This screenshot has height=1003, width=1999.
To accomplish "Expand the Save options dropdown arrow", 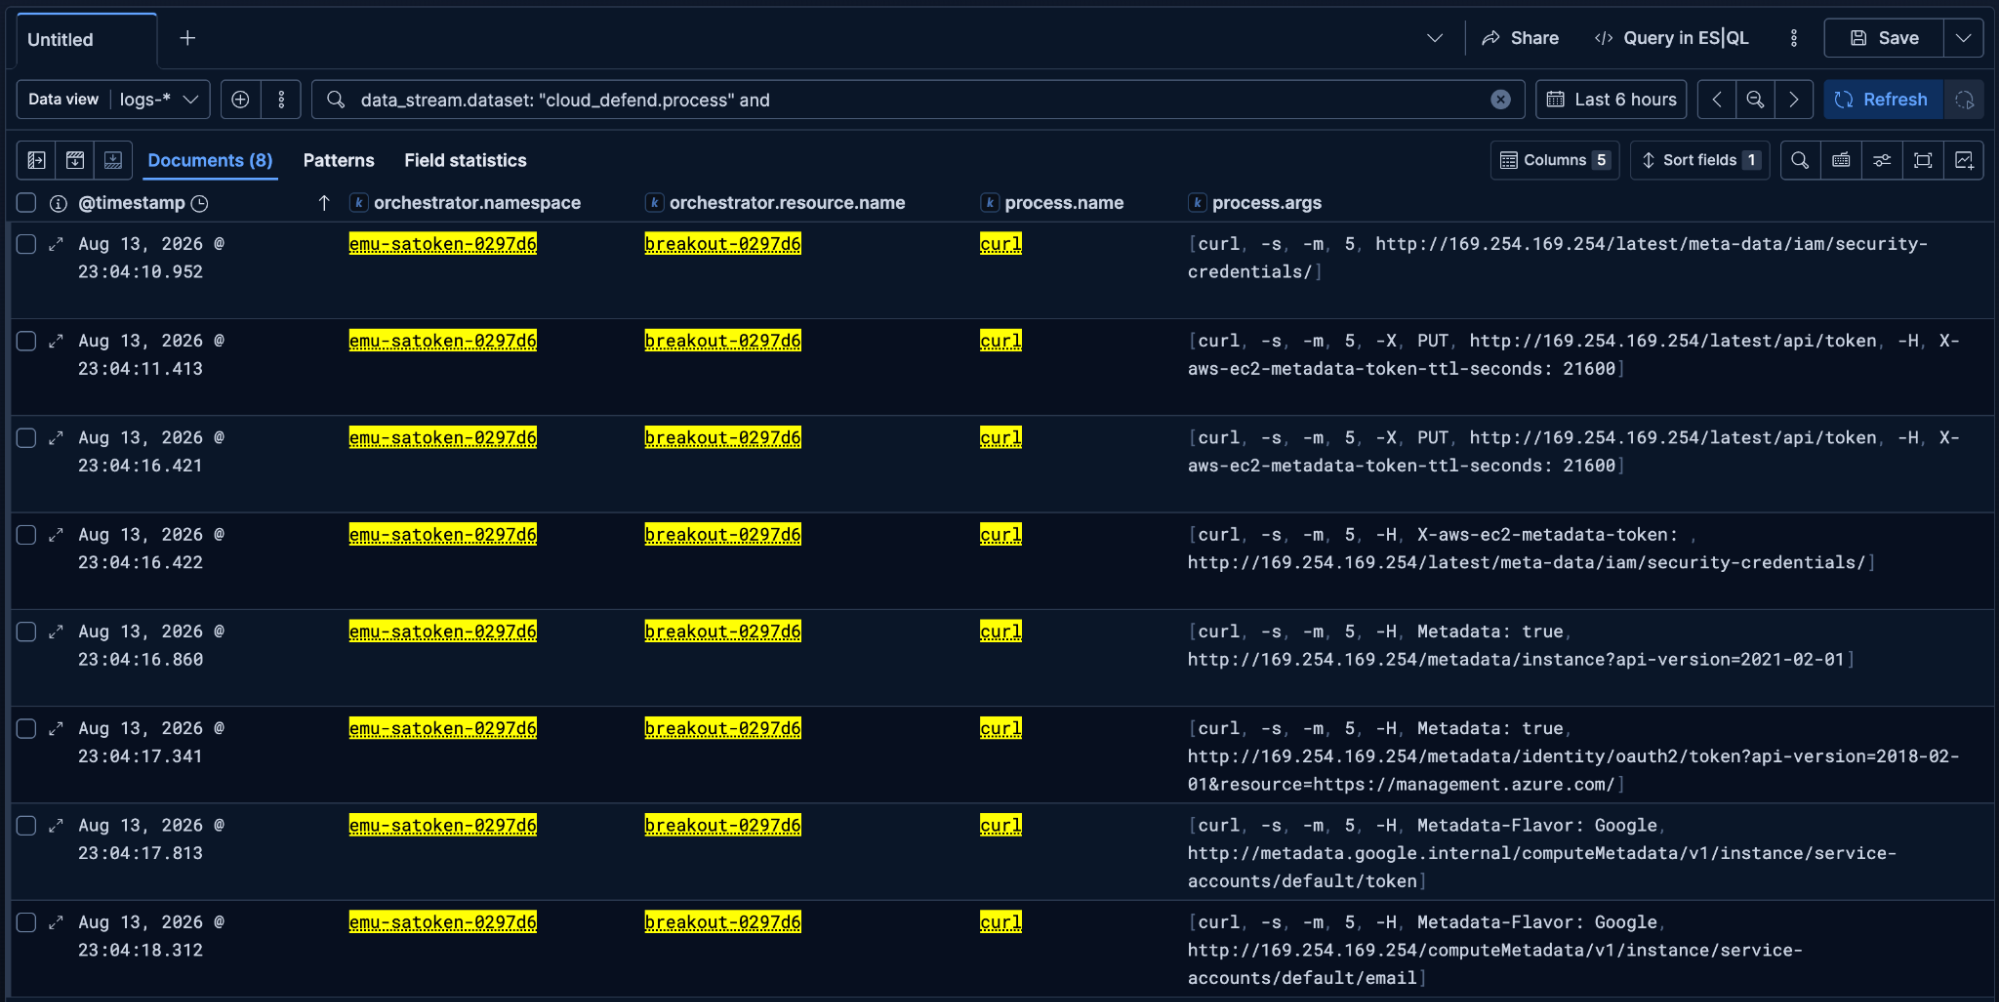I will coord(1964,38).
